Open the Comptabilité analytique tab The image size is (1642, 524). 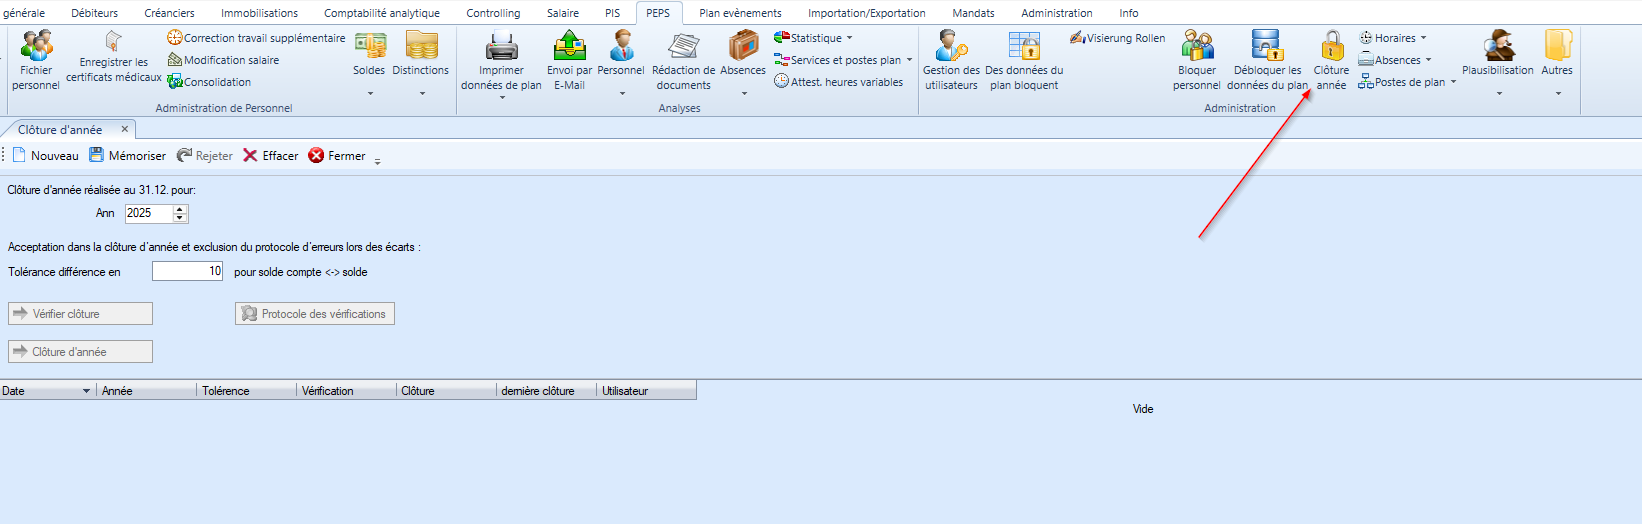382,13
